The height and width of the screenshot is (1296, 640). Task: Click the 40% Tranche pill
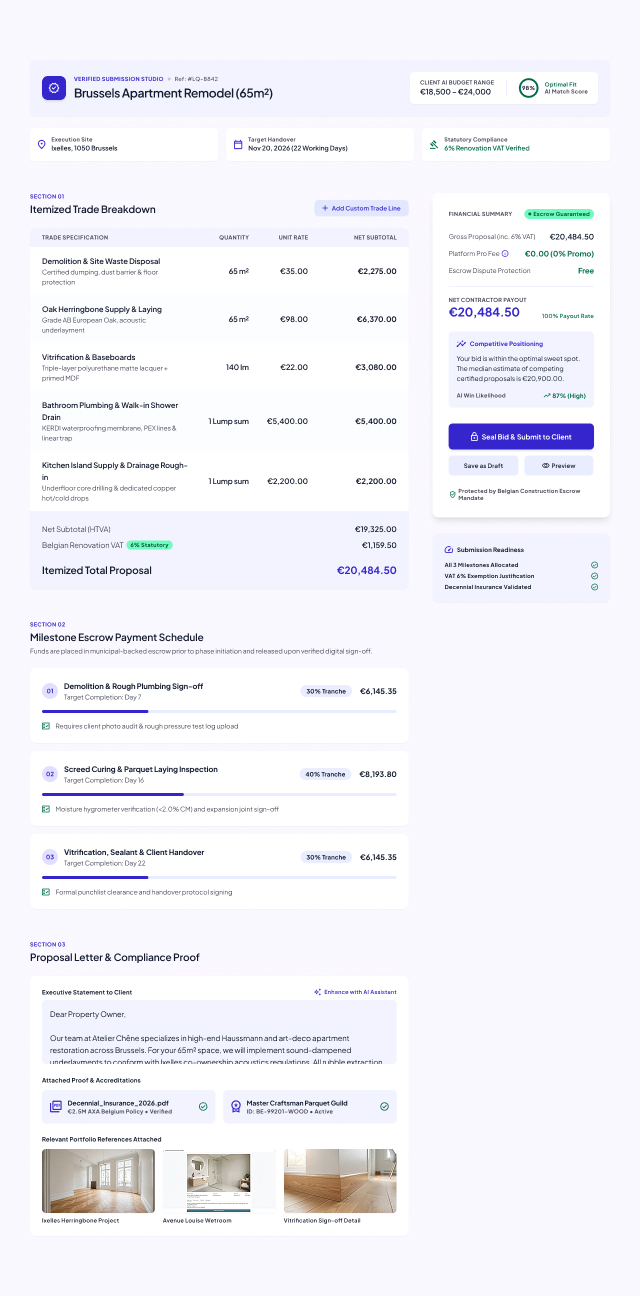326,774
